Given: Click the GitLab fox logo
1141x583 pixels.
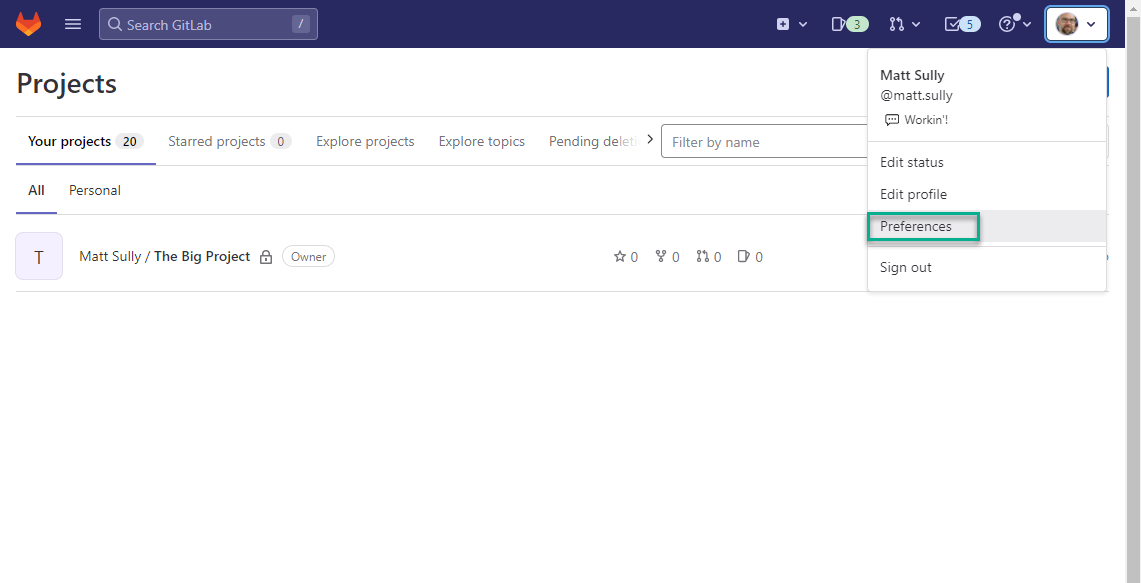Looking at the screenshot, I should click(x=28, y=24).
